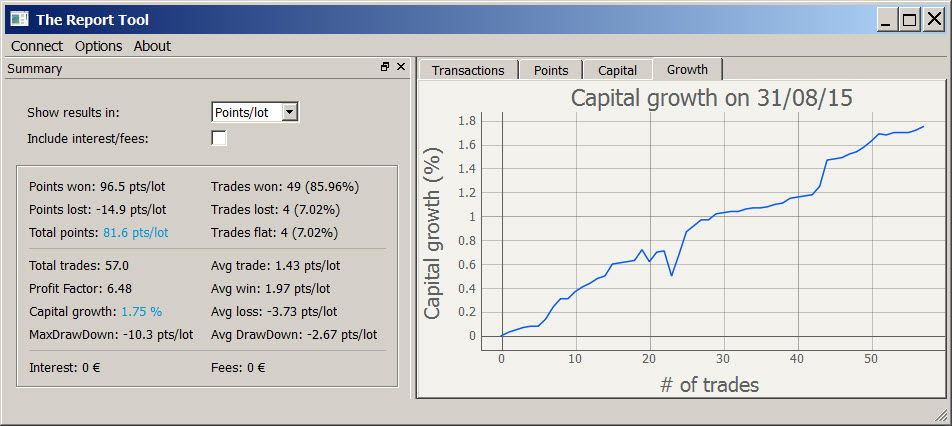
Task: Click Profit Factor: 6.48
Action: [80, 289]
